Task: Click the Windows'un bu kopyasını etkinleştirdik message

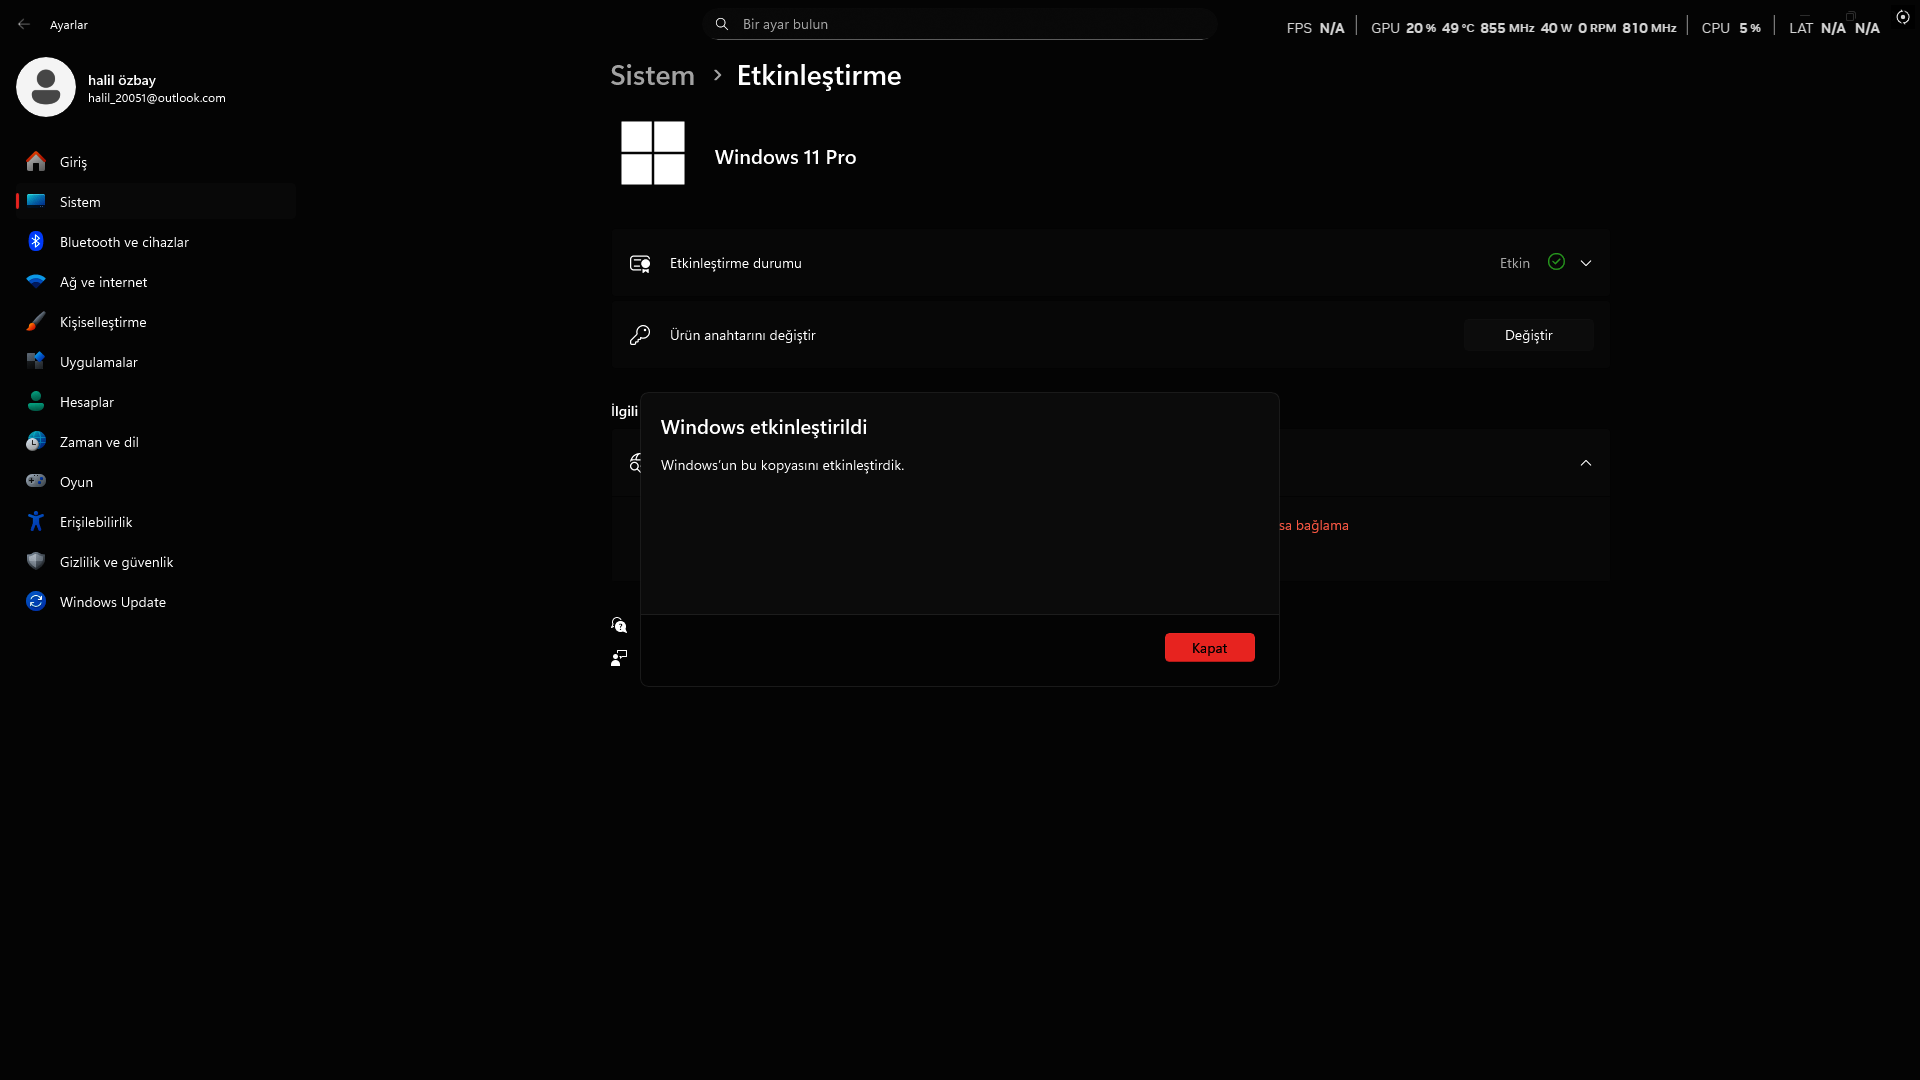Action: 782,465
